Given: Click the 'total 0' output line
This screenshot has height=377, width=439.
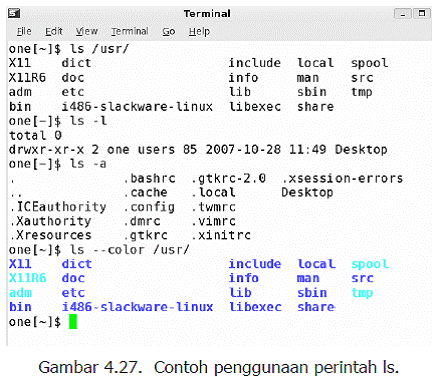Looking at the screenshot, I should click(x=35, y=135).
